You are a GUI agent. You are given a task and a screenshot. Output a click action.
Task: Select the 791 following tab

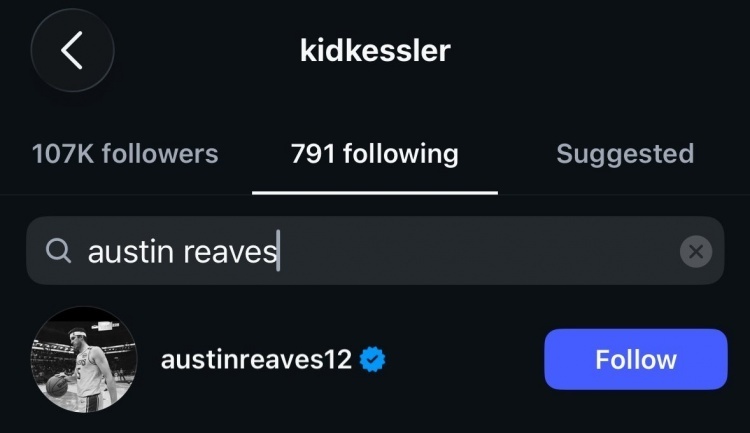tap(375, 154)
